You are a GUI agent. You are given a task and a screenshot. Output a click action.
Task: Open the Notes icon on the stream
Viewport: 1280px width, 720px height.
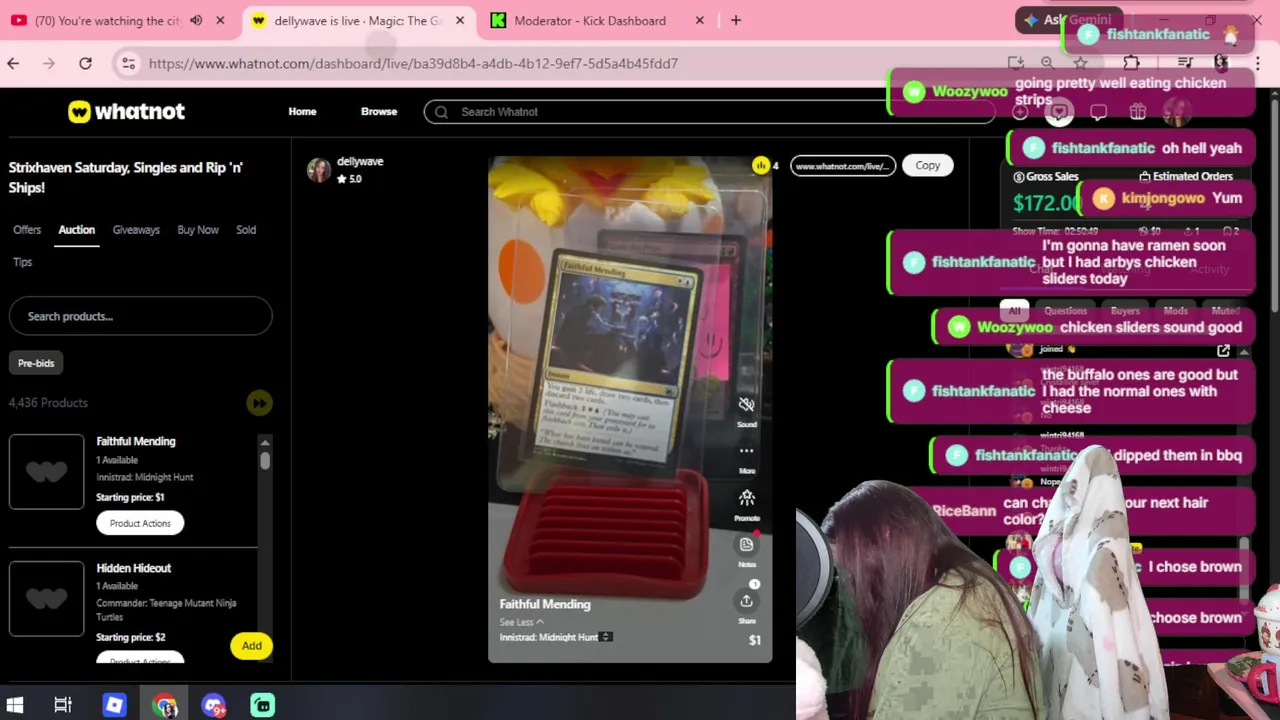coord(746,544)
